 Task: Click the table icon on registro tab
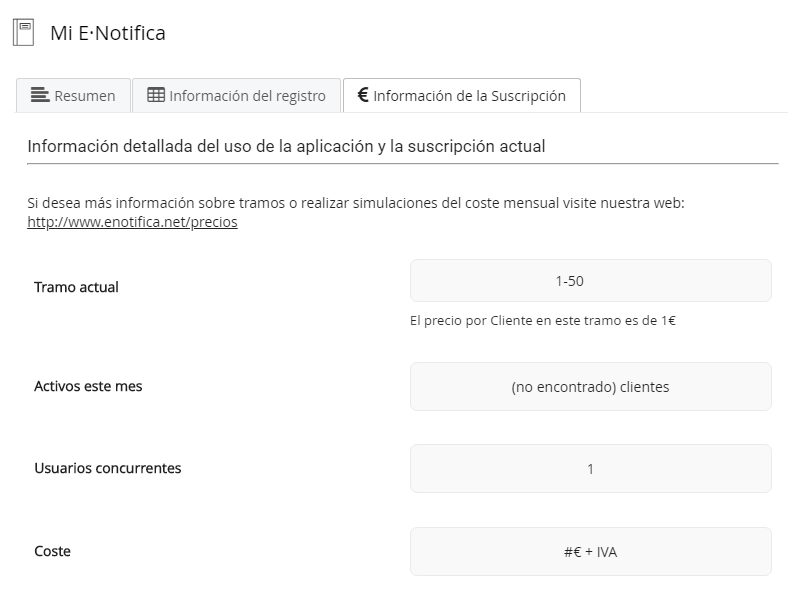pos(156,96)
